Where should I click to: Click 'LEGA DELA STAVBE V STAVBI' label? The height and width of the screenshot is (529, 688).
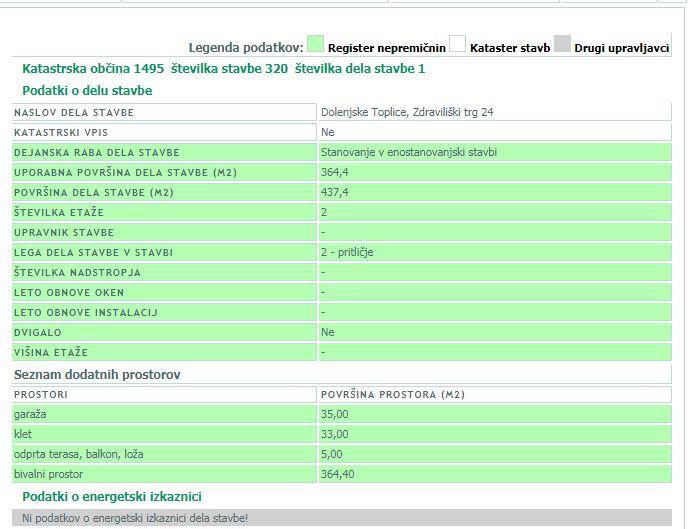[x=93, y=253]
